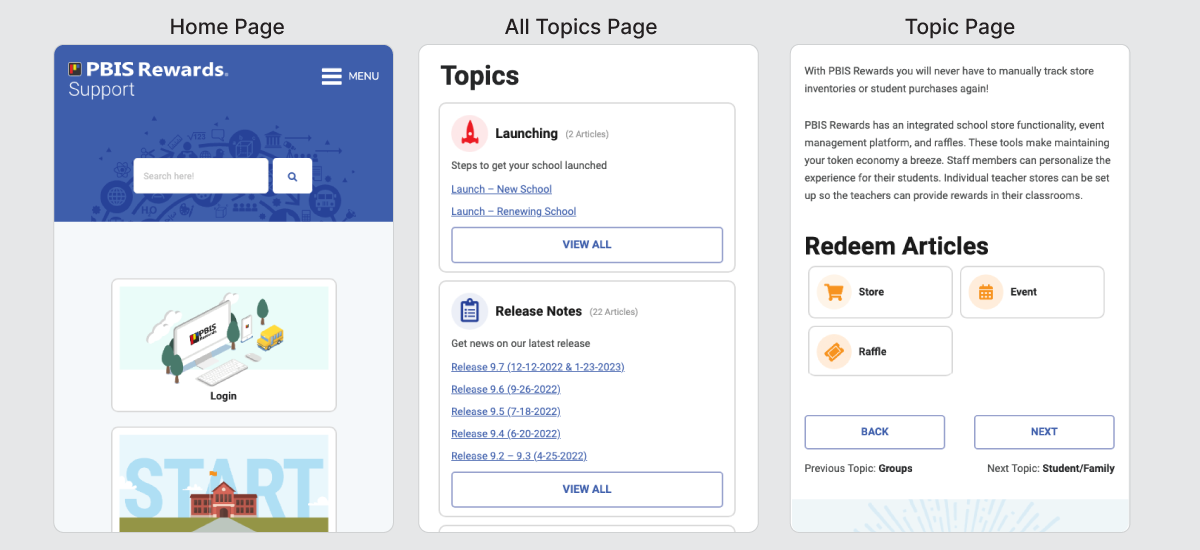This screenshot has height=550, width=1200.
Task: Open the Launch – New School link
Action: (501, 189)
